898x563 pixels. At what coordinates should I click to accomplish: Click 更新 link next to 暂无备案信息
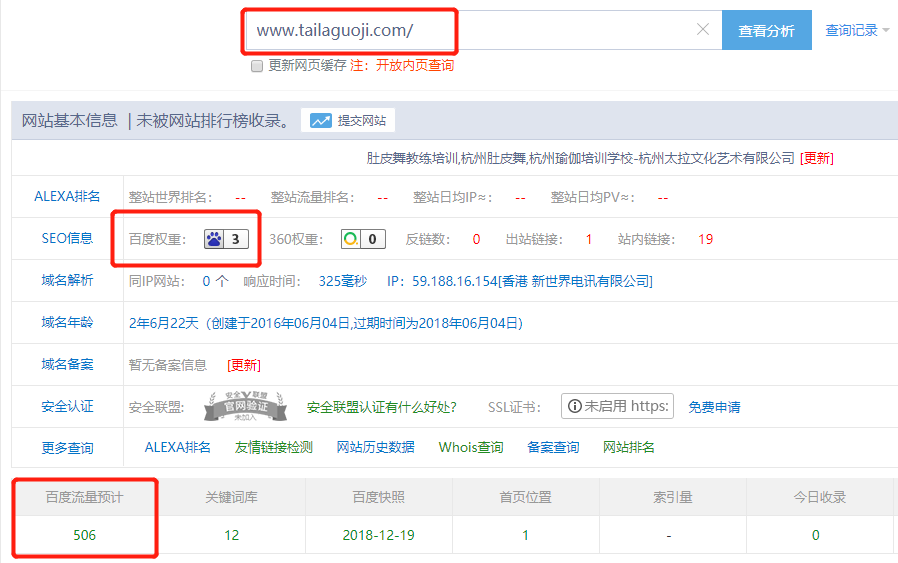(244, 365)
